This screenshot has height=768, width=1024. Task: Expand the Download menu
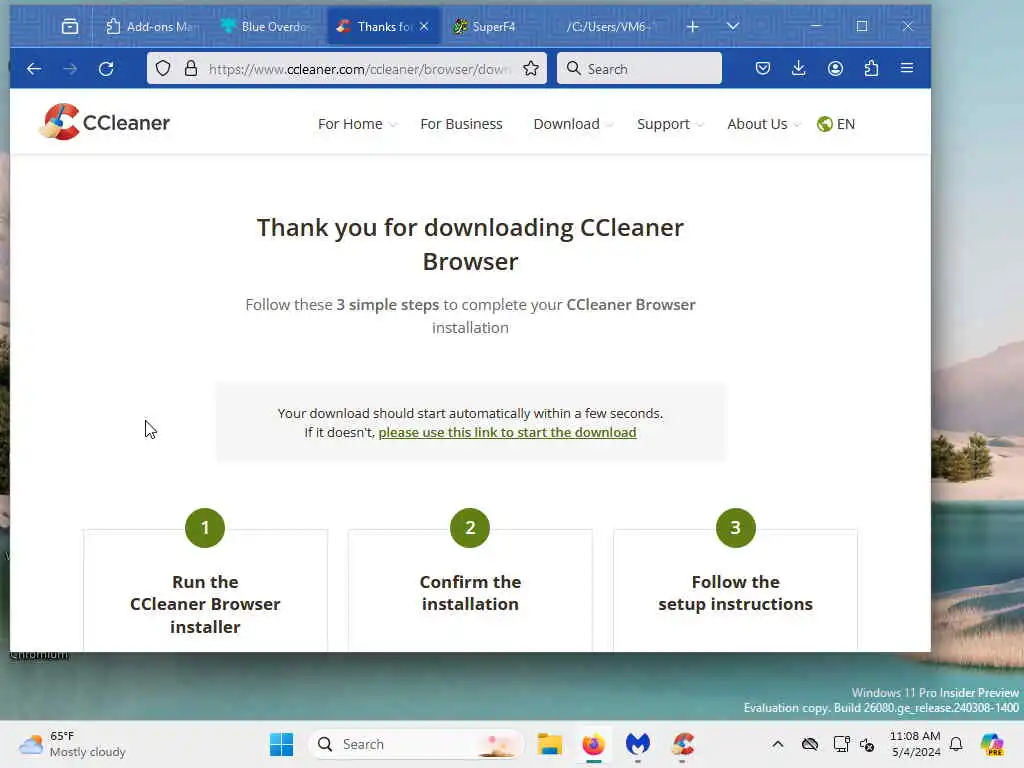tap(573, 124)
